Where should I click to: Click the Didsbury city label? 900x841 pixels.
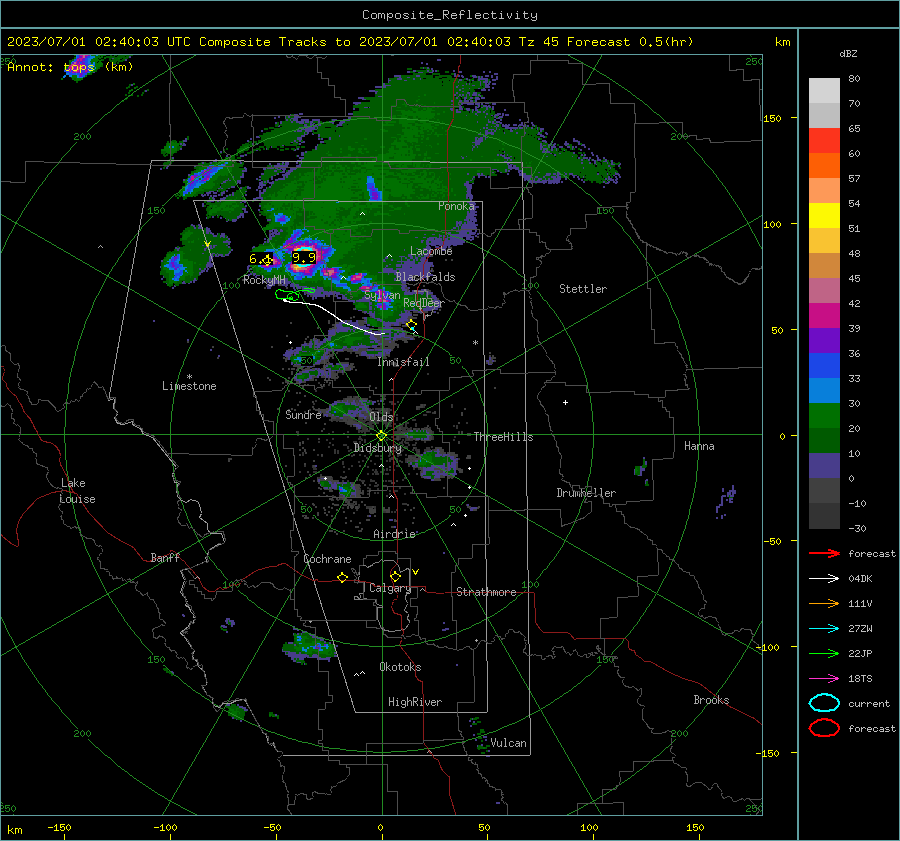378,448
